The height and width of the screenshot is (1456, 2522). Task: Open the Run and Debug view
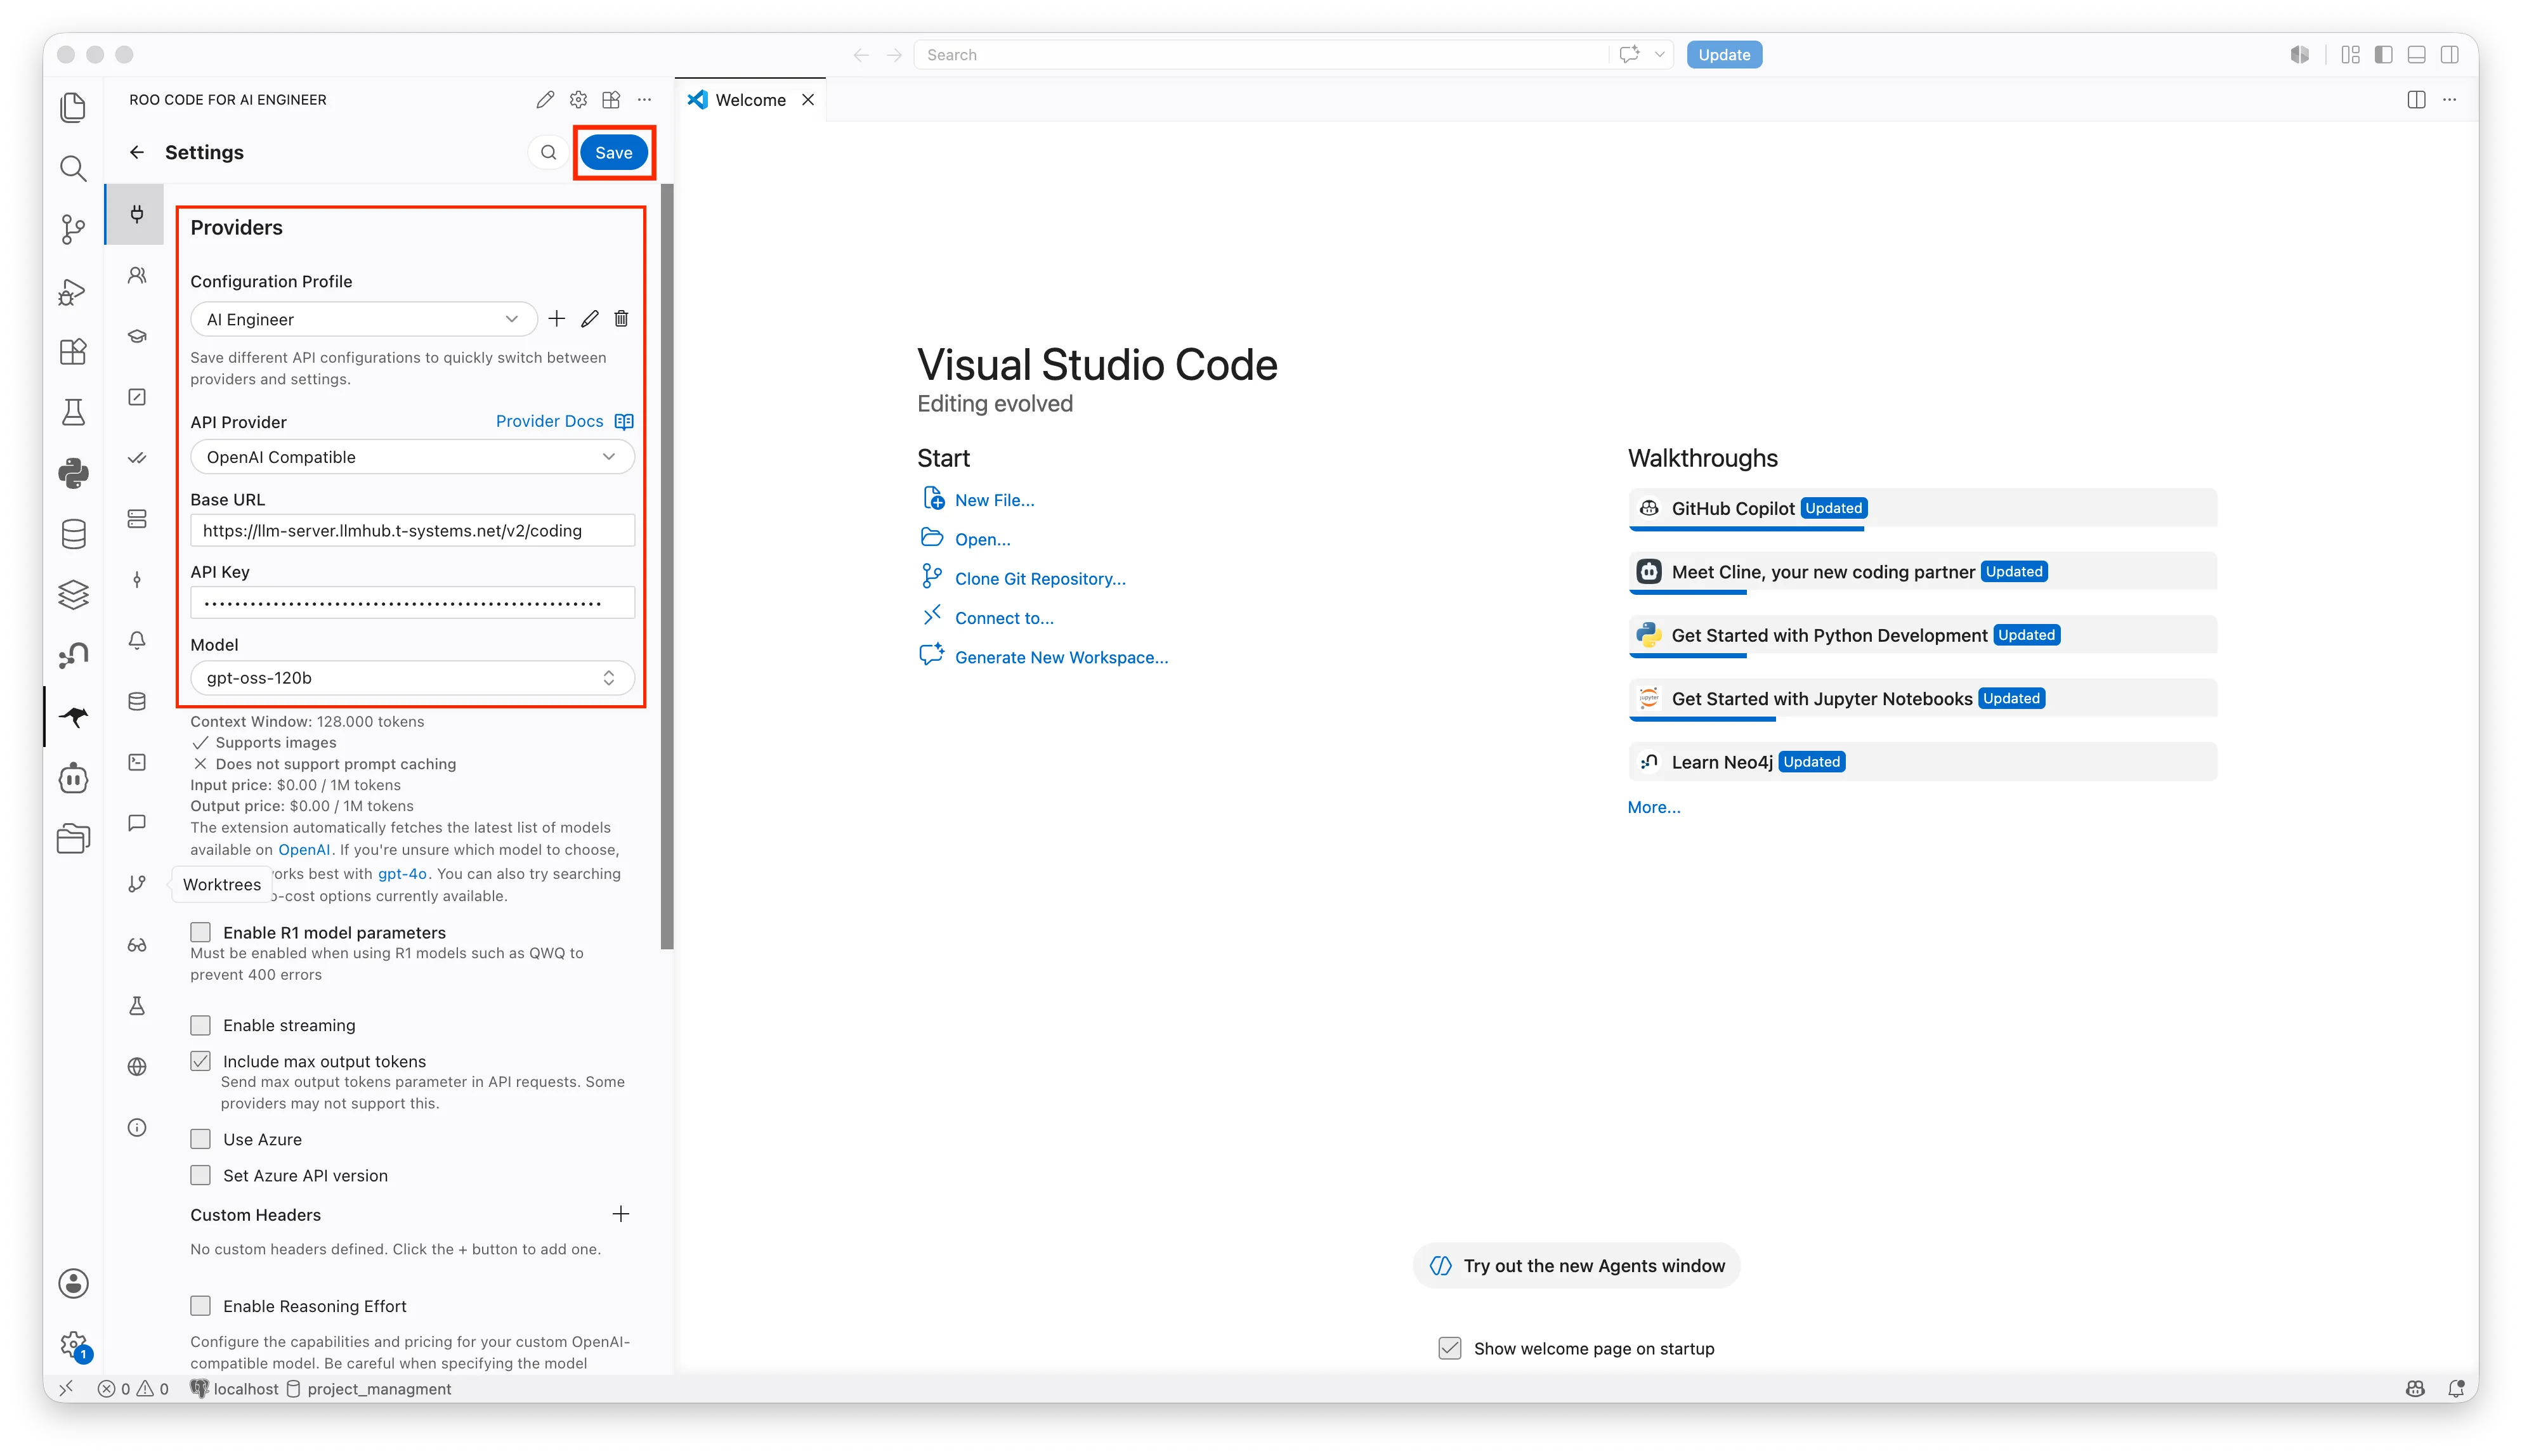coord(73,291)
